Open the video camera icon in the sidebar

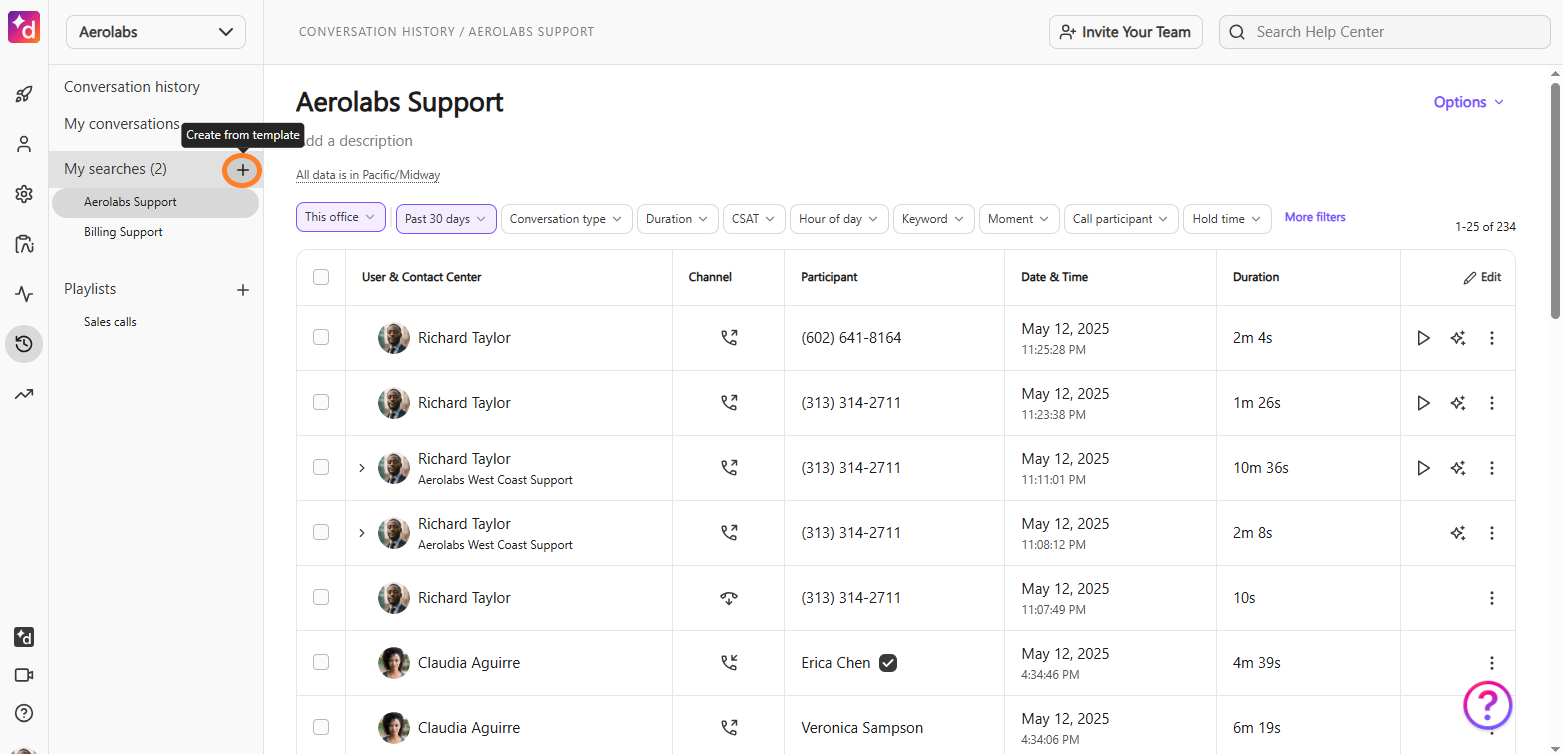pyautogui.click(x=24, y=675)
